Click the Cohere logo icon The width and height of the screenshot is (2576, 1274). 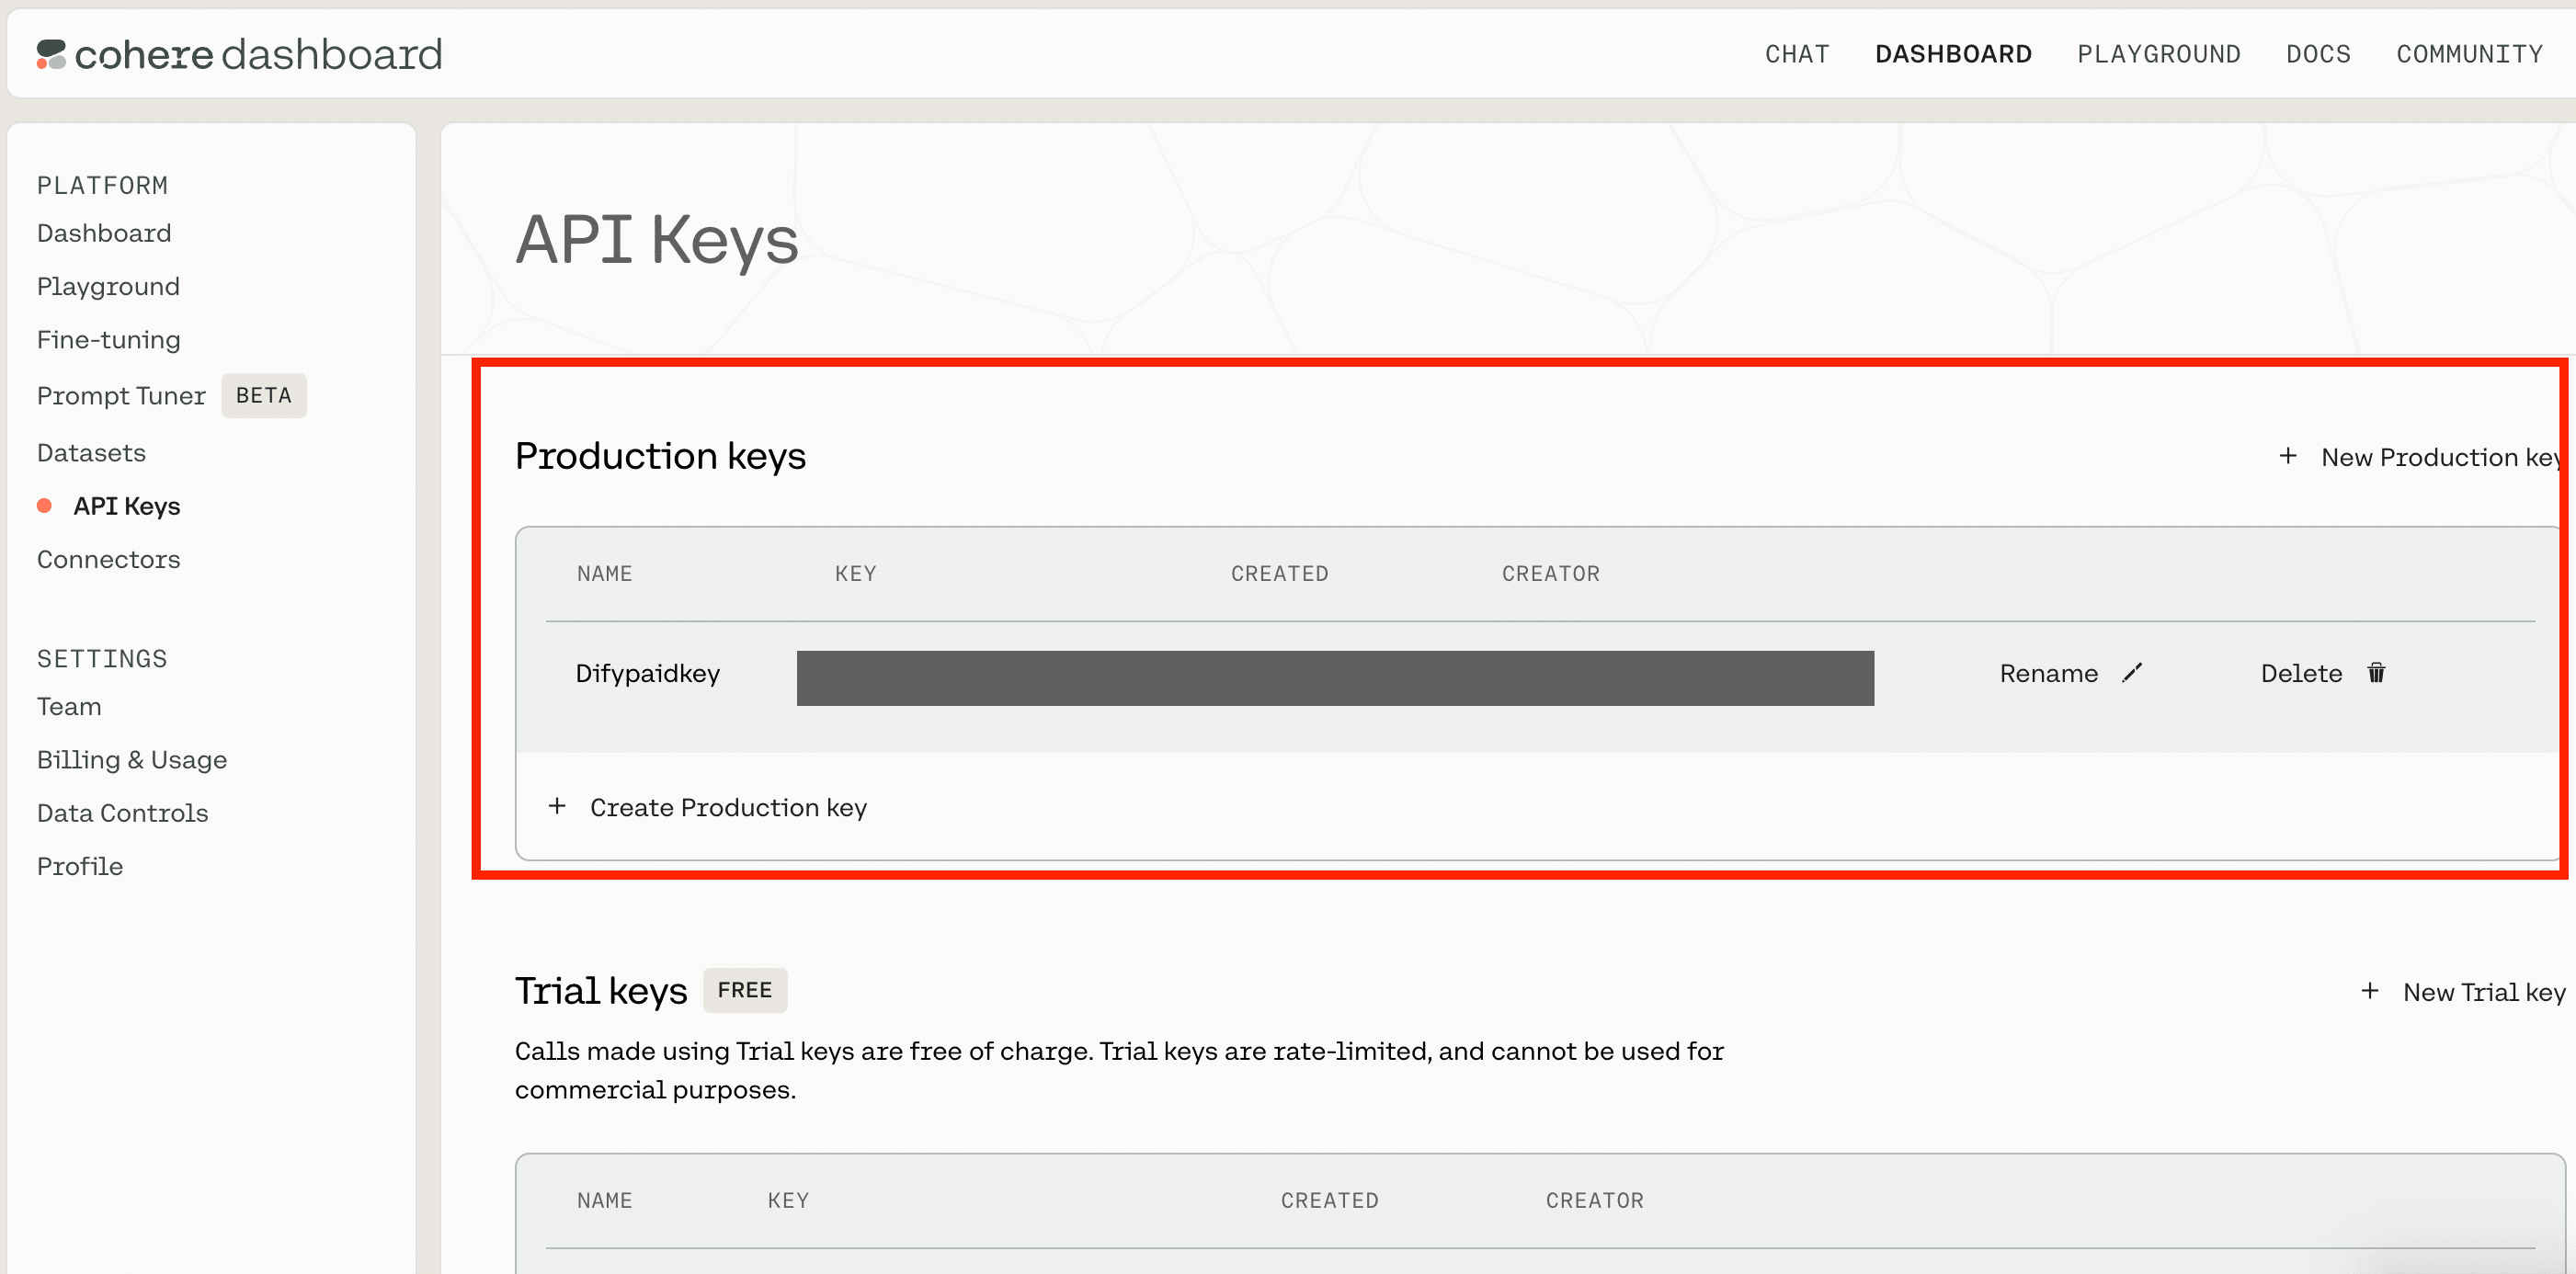coord(51,54)
